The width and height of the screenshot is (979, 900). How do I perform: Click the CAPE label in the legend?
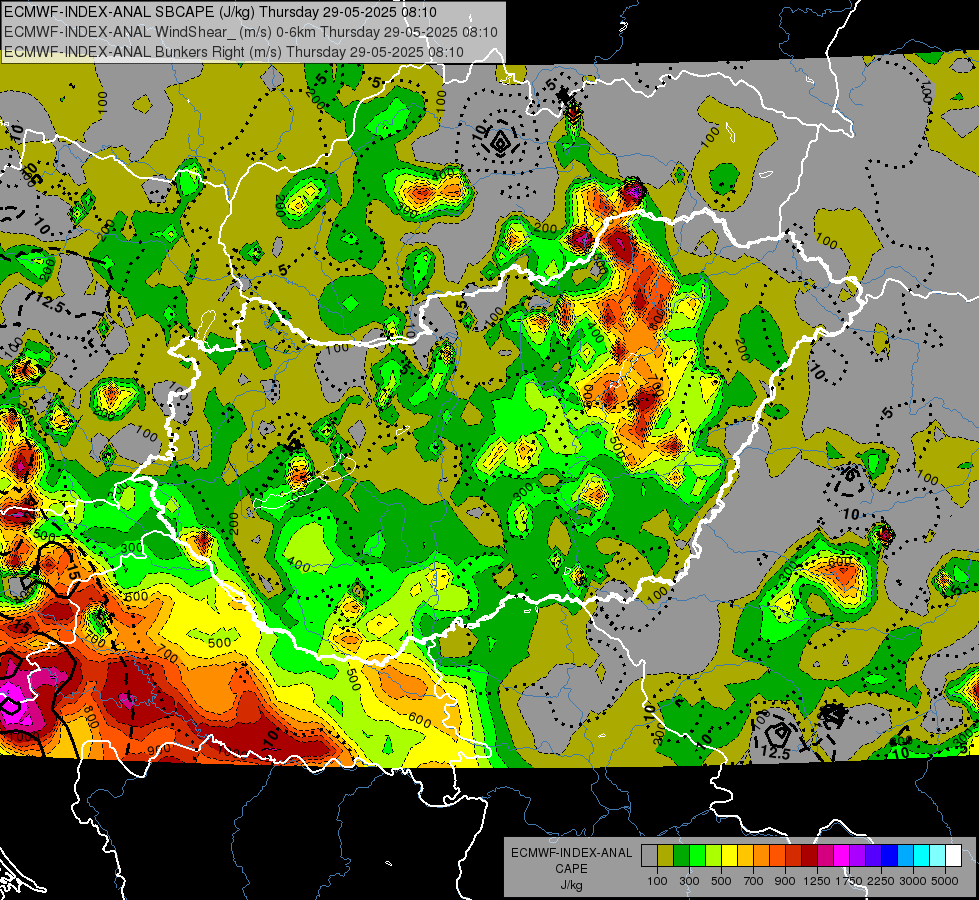click(571, 869)
